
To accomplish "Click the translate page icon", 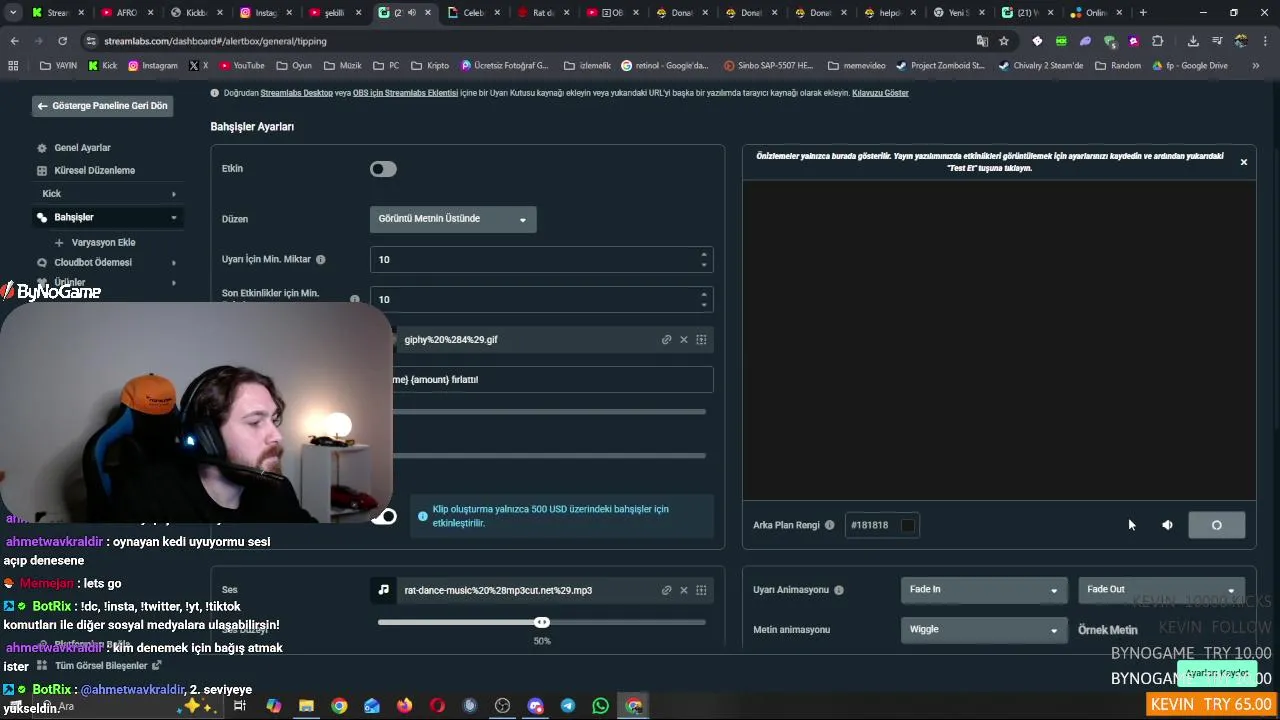I will [982, 41].
